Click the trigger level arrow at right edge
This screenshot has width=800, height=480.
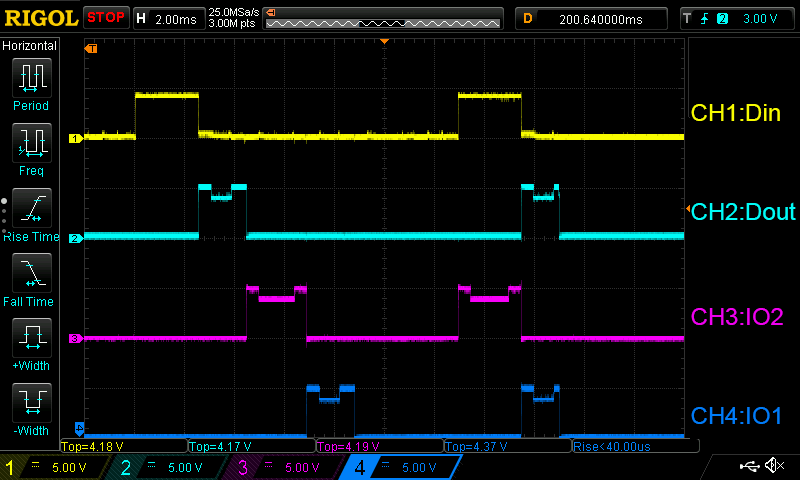688,209
